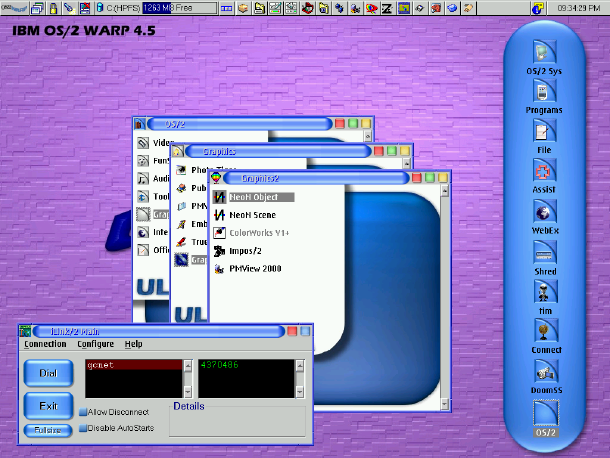This screenshot has width=610, height=458.
Task: Click the clock showing 09:34:29 PM
Action: pyautogui.click(x=578, y=8)
